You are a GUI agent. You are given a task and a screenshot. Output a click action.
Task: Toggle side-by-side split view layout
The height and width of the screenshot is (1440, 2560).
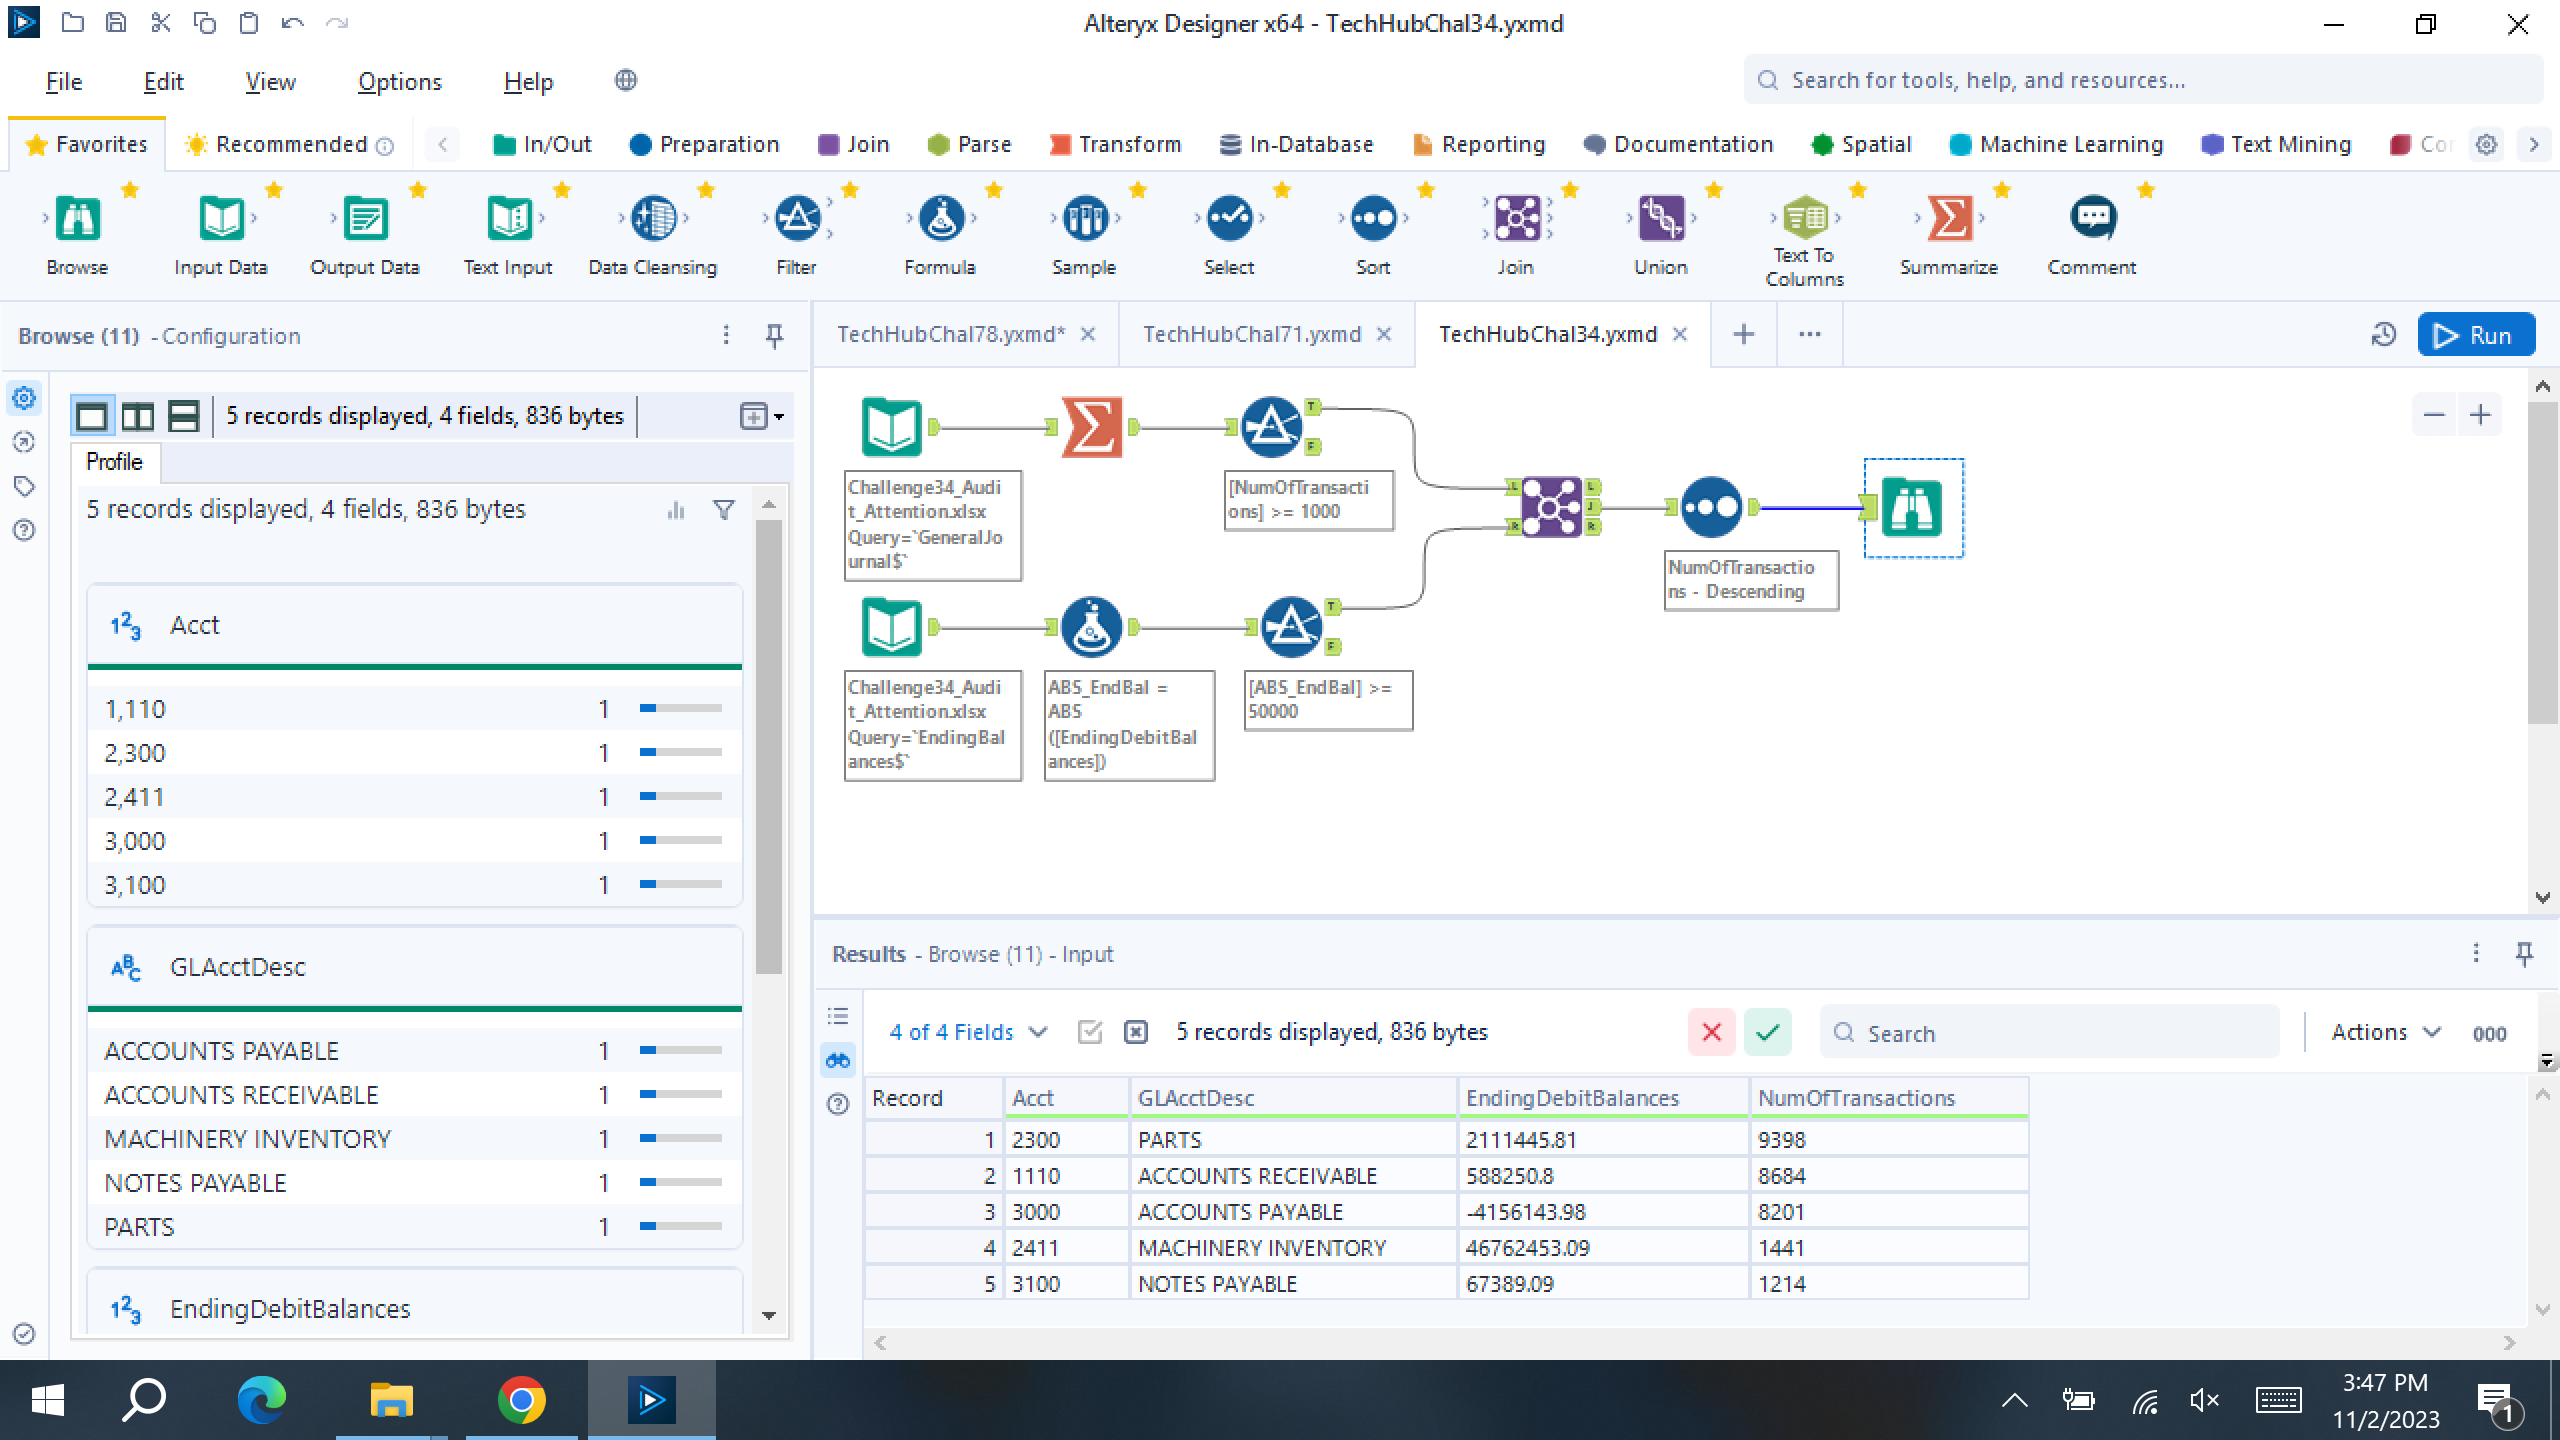tap(138, 416)
